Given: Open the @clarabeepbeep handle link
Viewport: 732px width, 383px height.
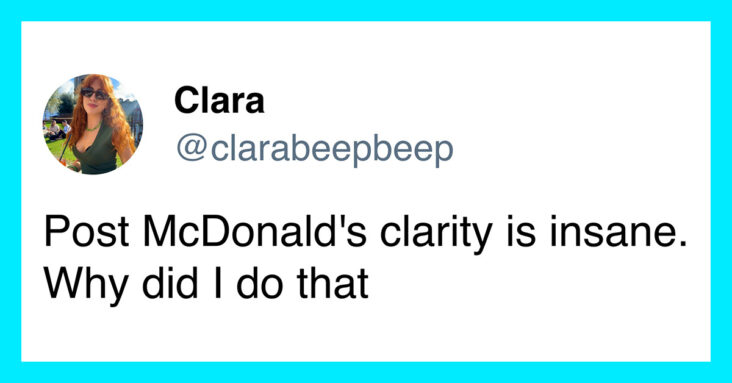Looking at the screenshot, I should [x=315, y=150].
